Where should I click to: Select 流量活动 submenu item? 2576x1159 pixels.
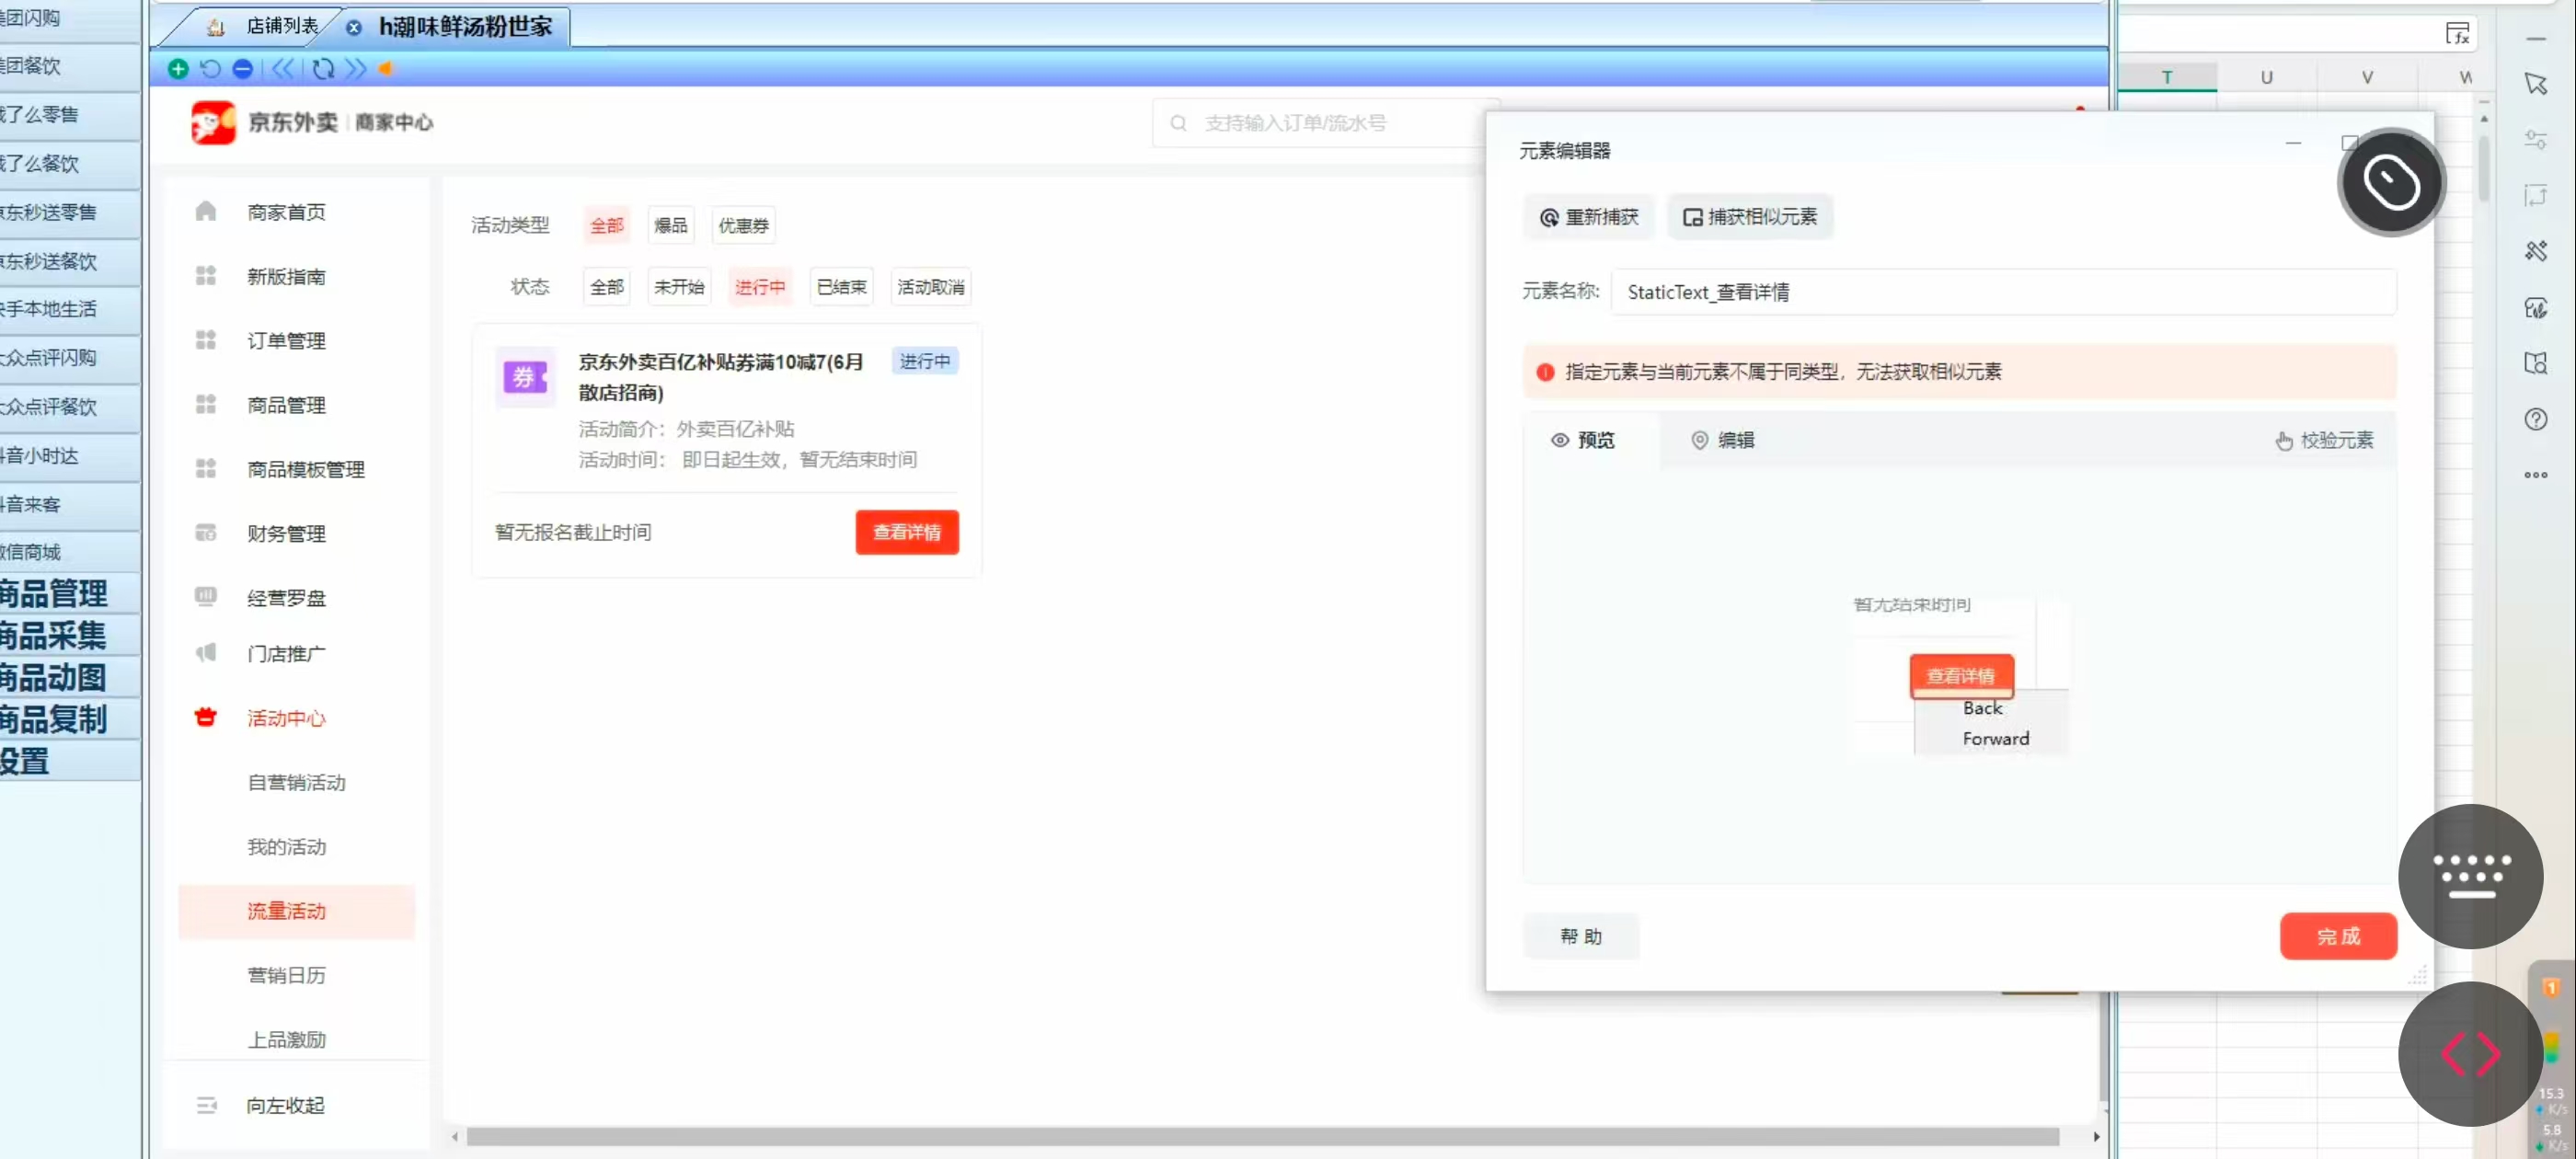[x=296, y=911]
